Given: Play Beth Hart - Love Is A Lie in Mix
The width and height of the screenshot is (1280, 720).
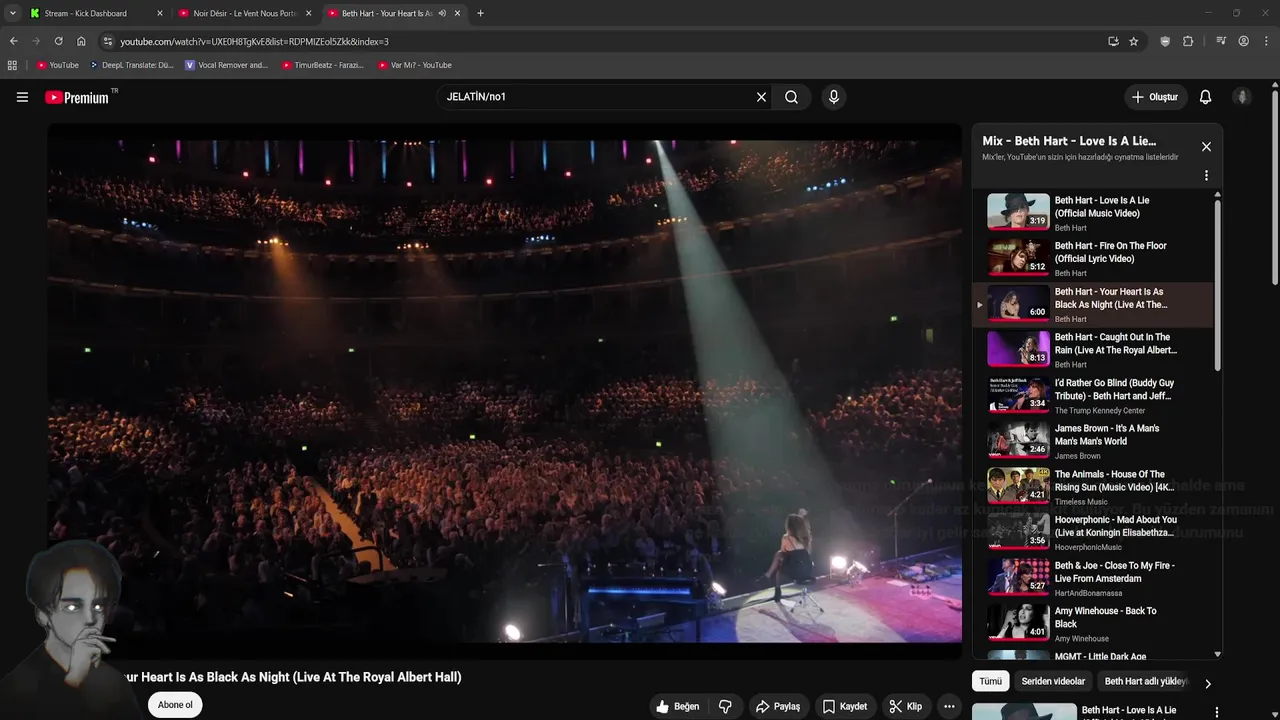Looking at the screenshot, I should (x=1094, y=212).
